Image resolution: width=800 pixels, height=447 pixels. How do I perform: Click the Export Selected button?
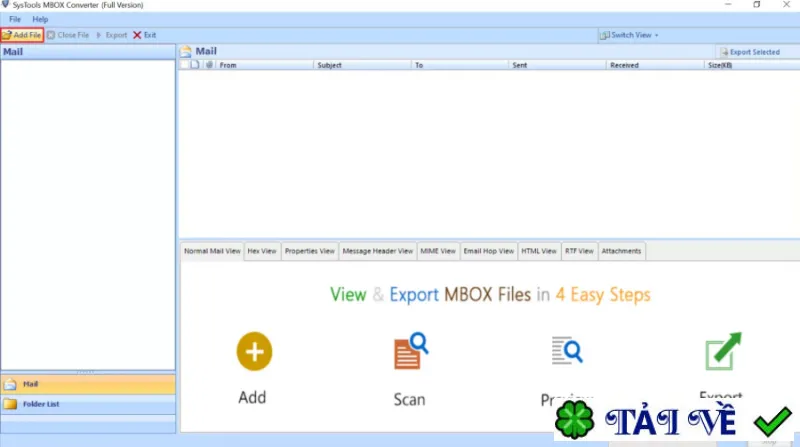point(749,52)
